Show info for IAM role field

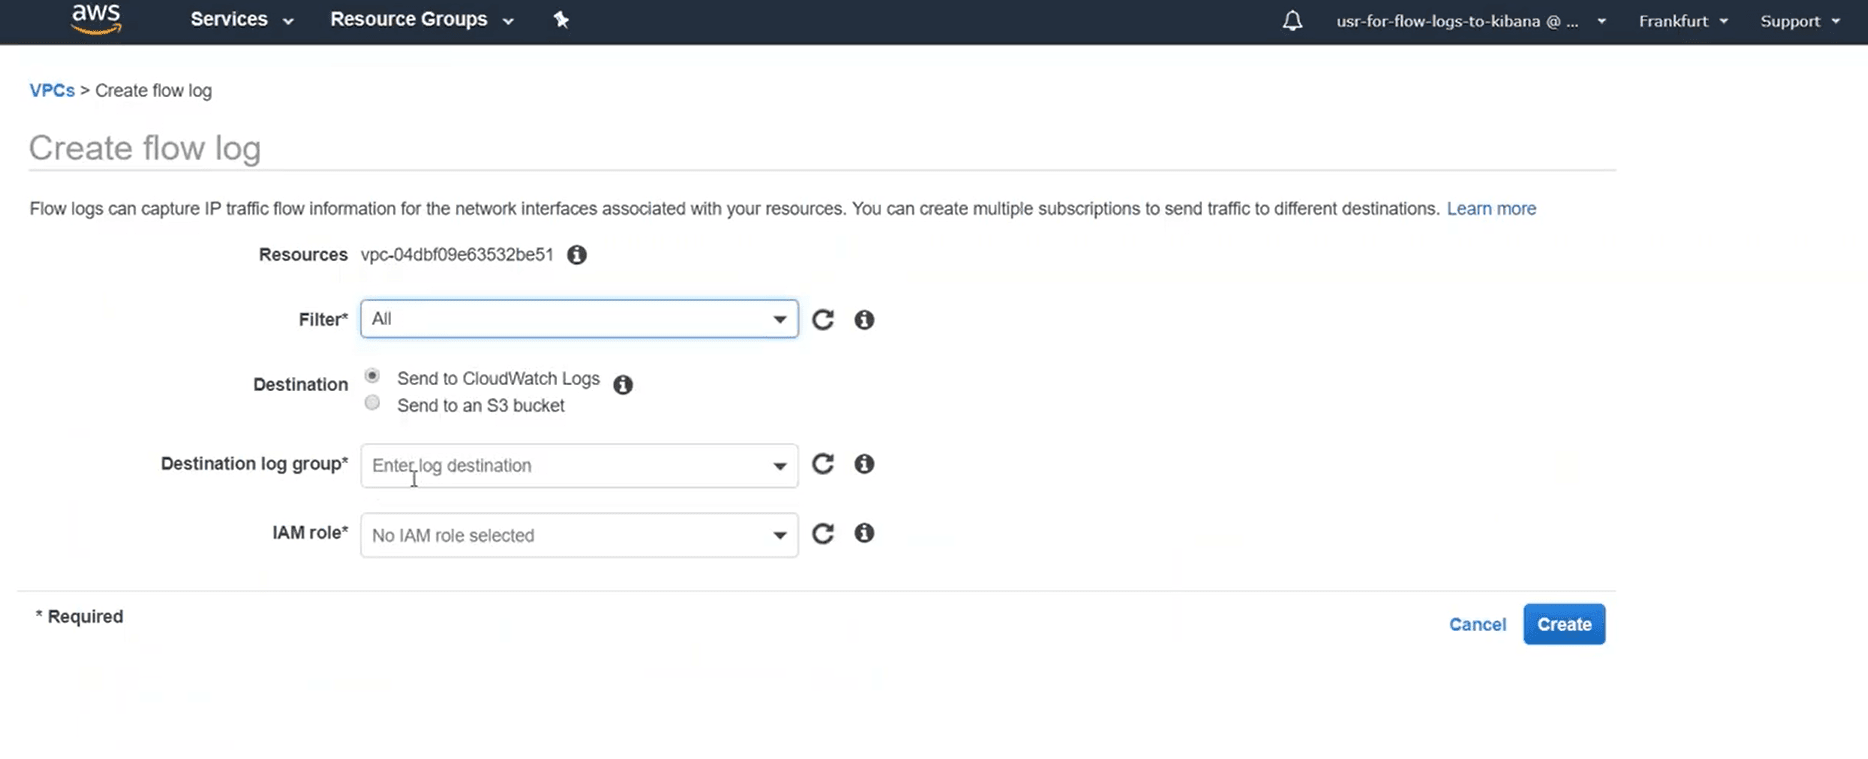click(x=864, y=534)
